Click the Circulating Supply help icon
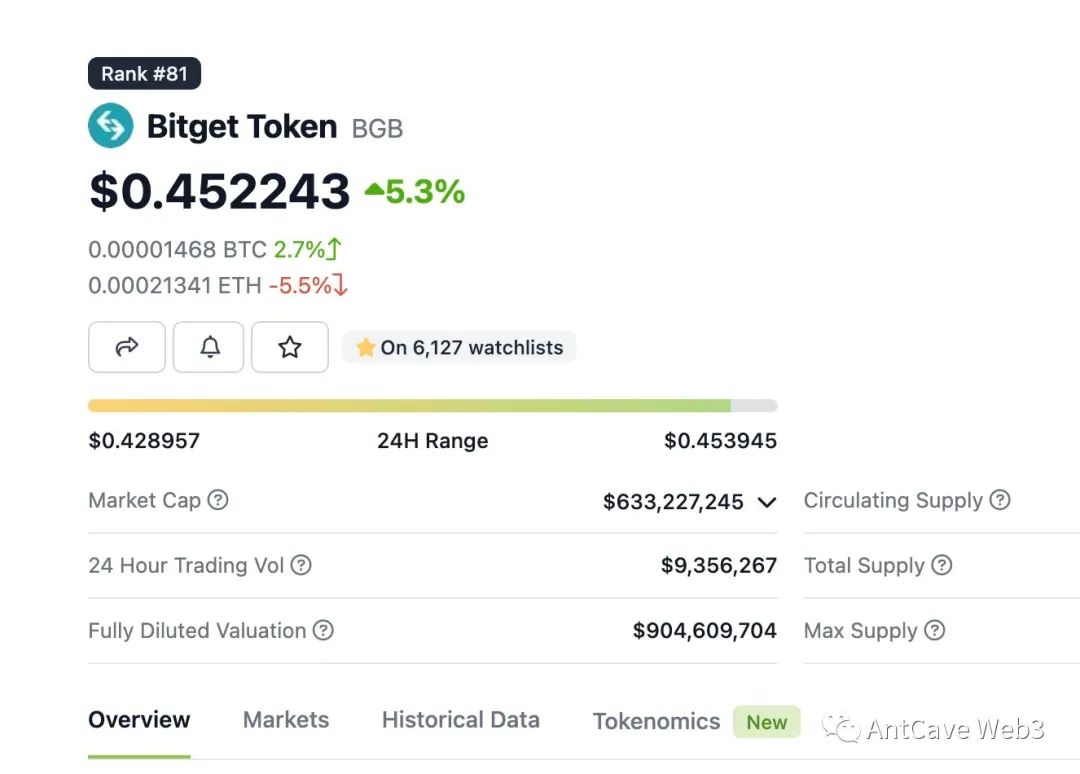This screenshot has height=774, width=1080. [x=1000, y=500]
